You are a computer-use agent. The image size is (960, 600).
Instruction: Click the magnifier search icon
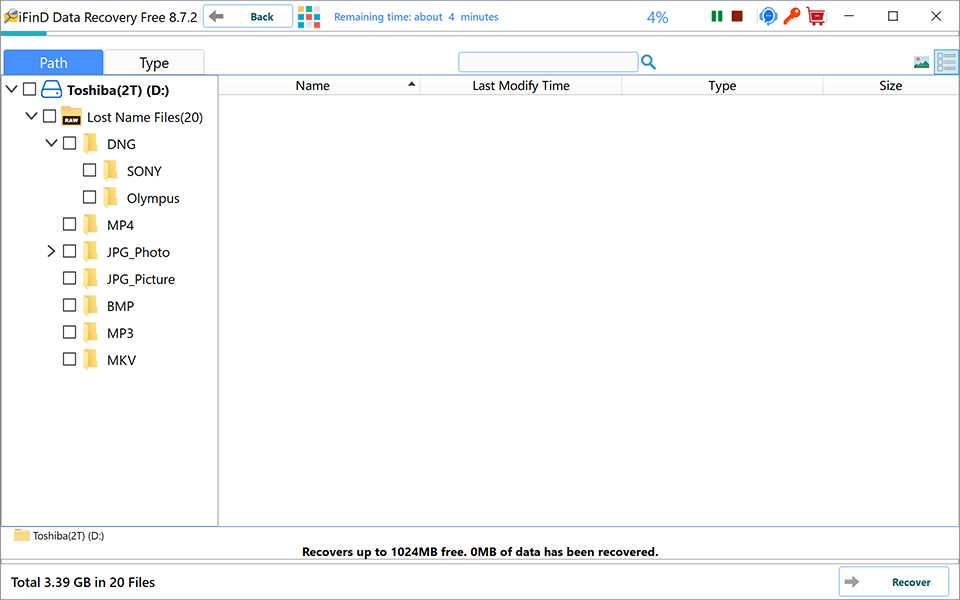[x=648, y=62]
